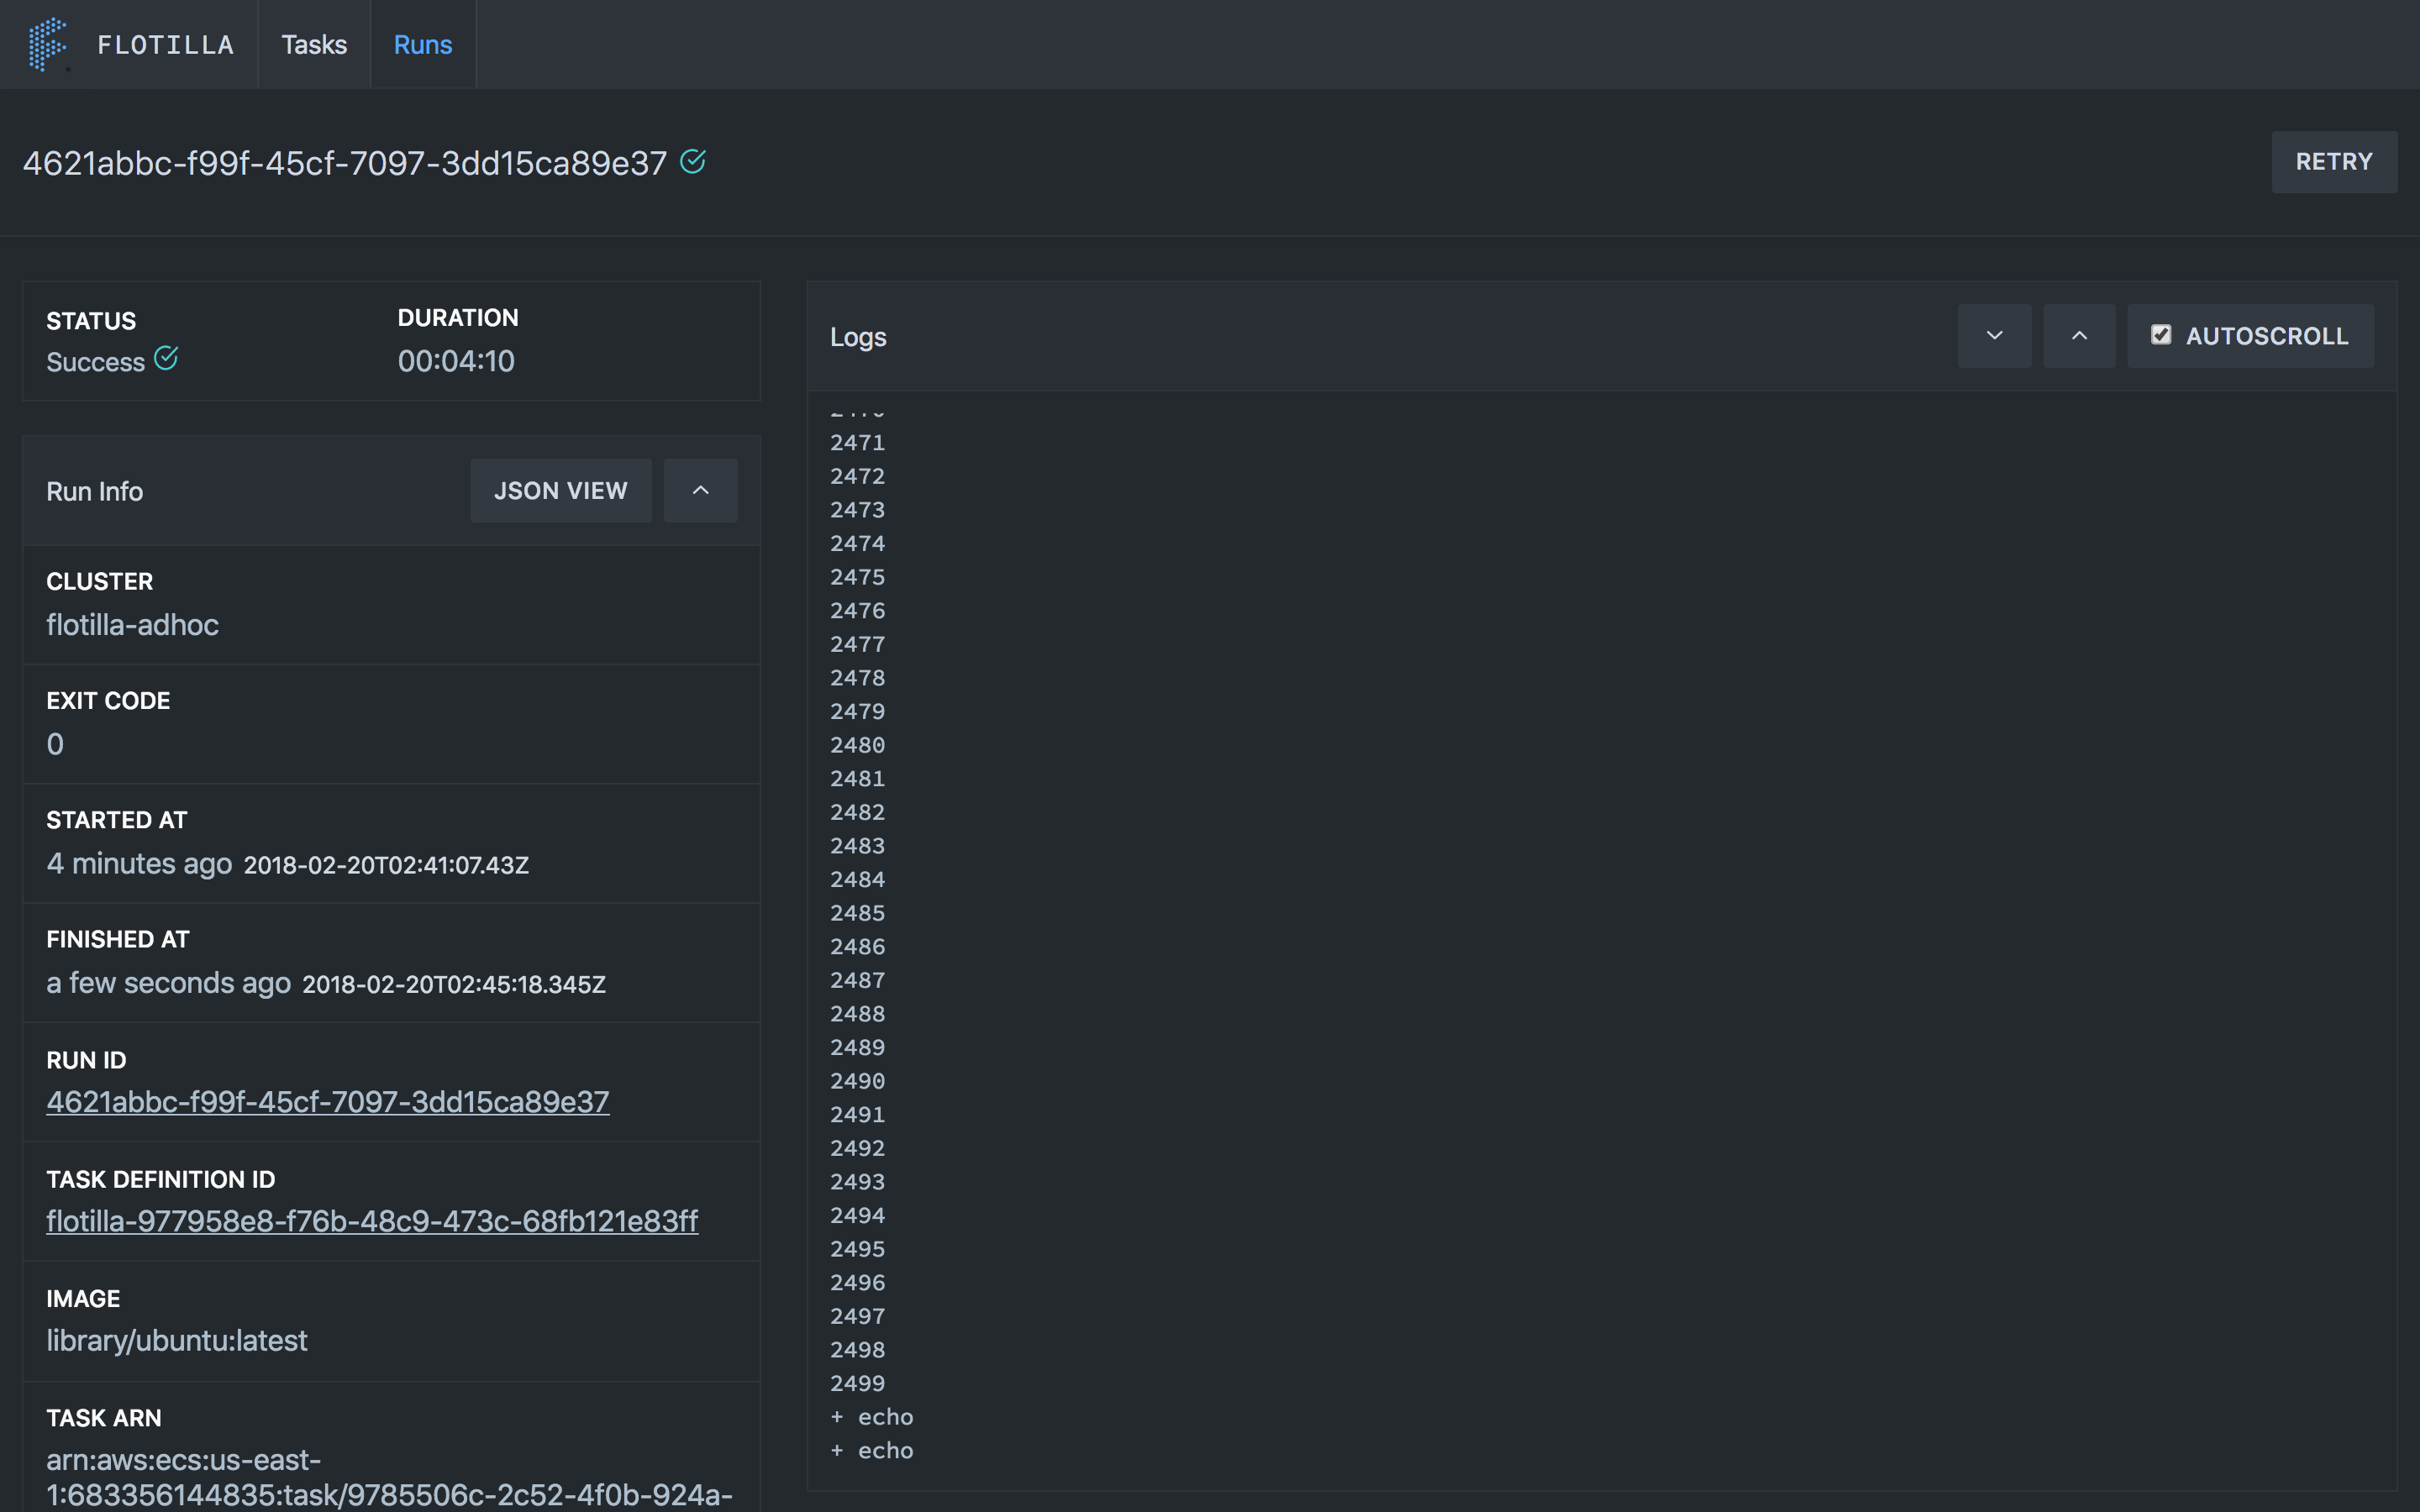Click the first '+ echo' log line
The height and width of the screenshot is (1512, 2420).
pos(872,1417)
